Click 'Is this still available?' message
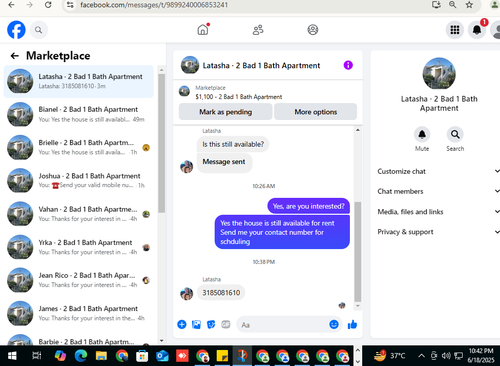Image resolution: width=500 pixels, height=366 pixels. 233,144
